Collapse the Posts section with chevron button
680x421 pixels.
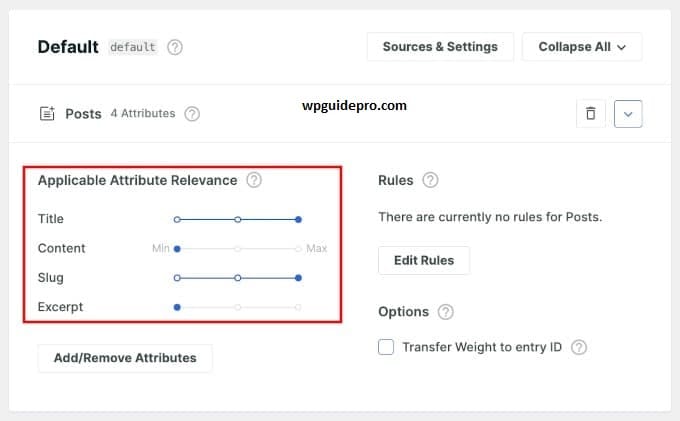(x=628, y=113)
